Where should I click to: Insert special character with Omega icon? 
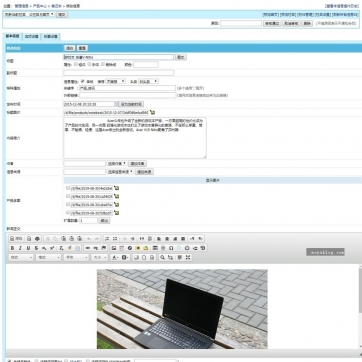(171, 248)
